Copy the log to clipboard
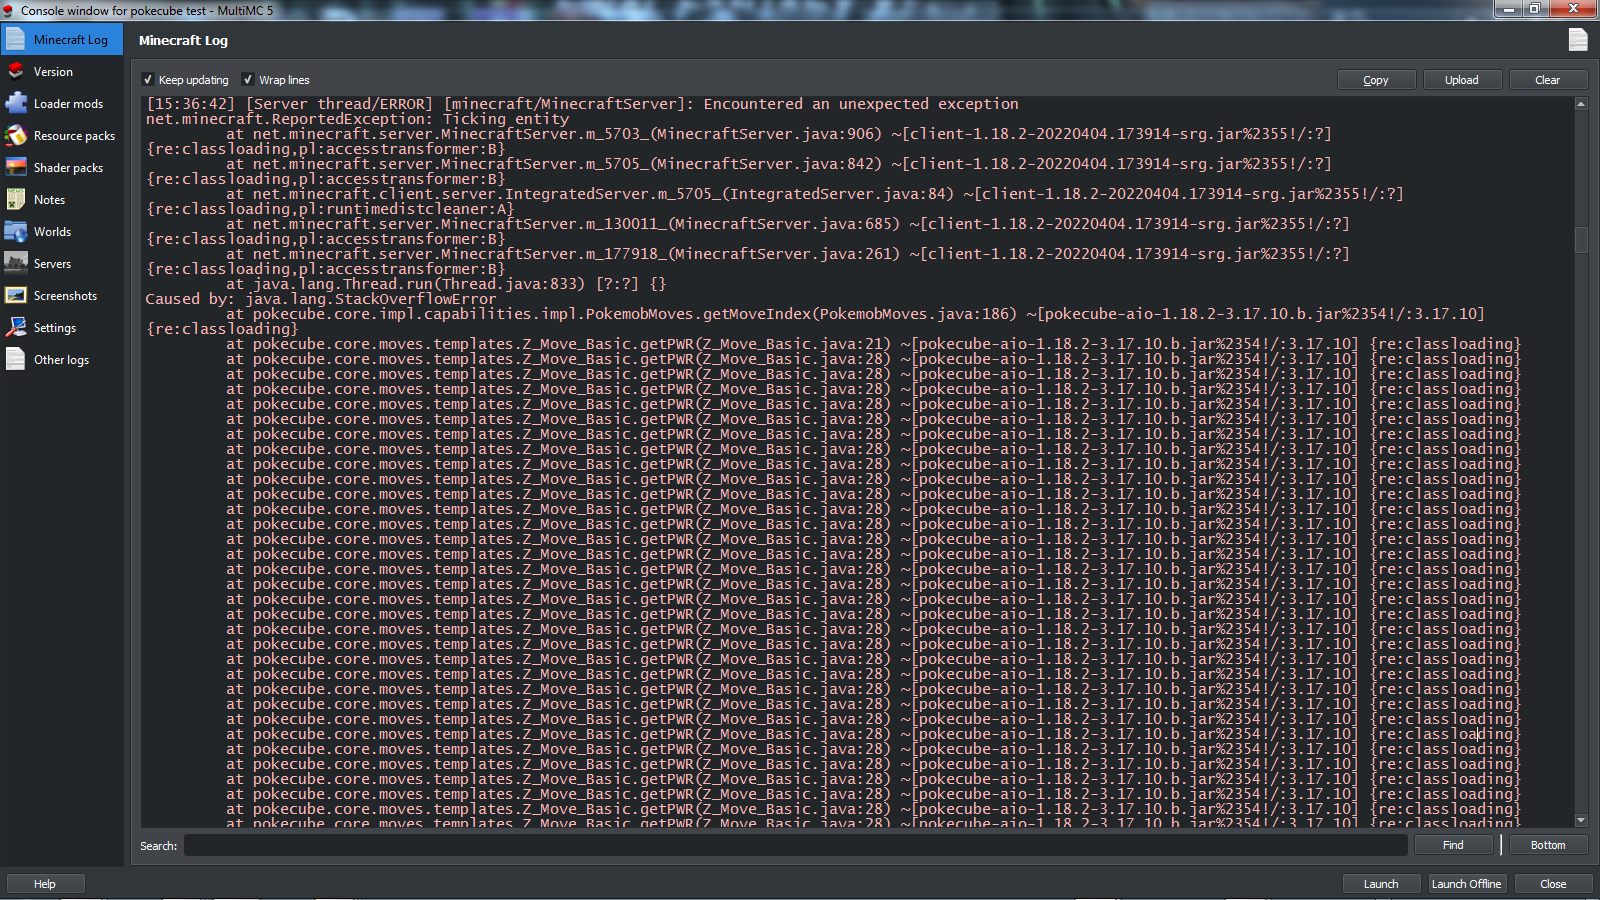Screen dimensions: 1600x900 pos(1376,80)
